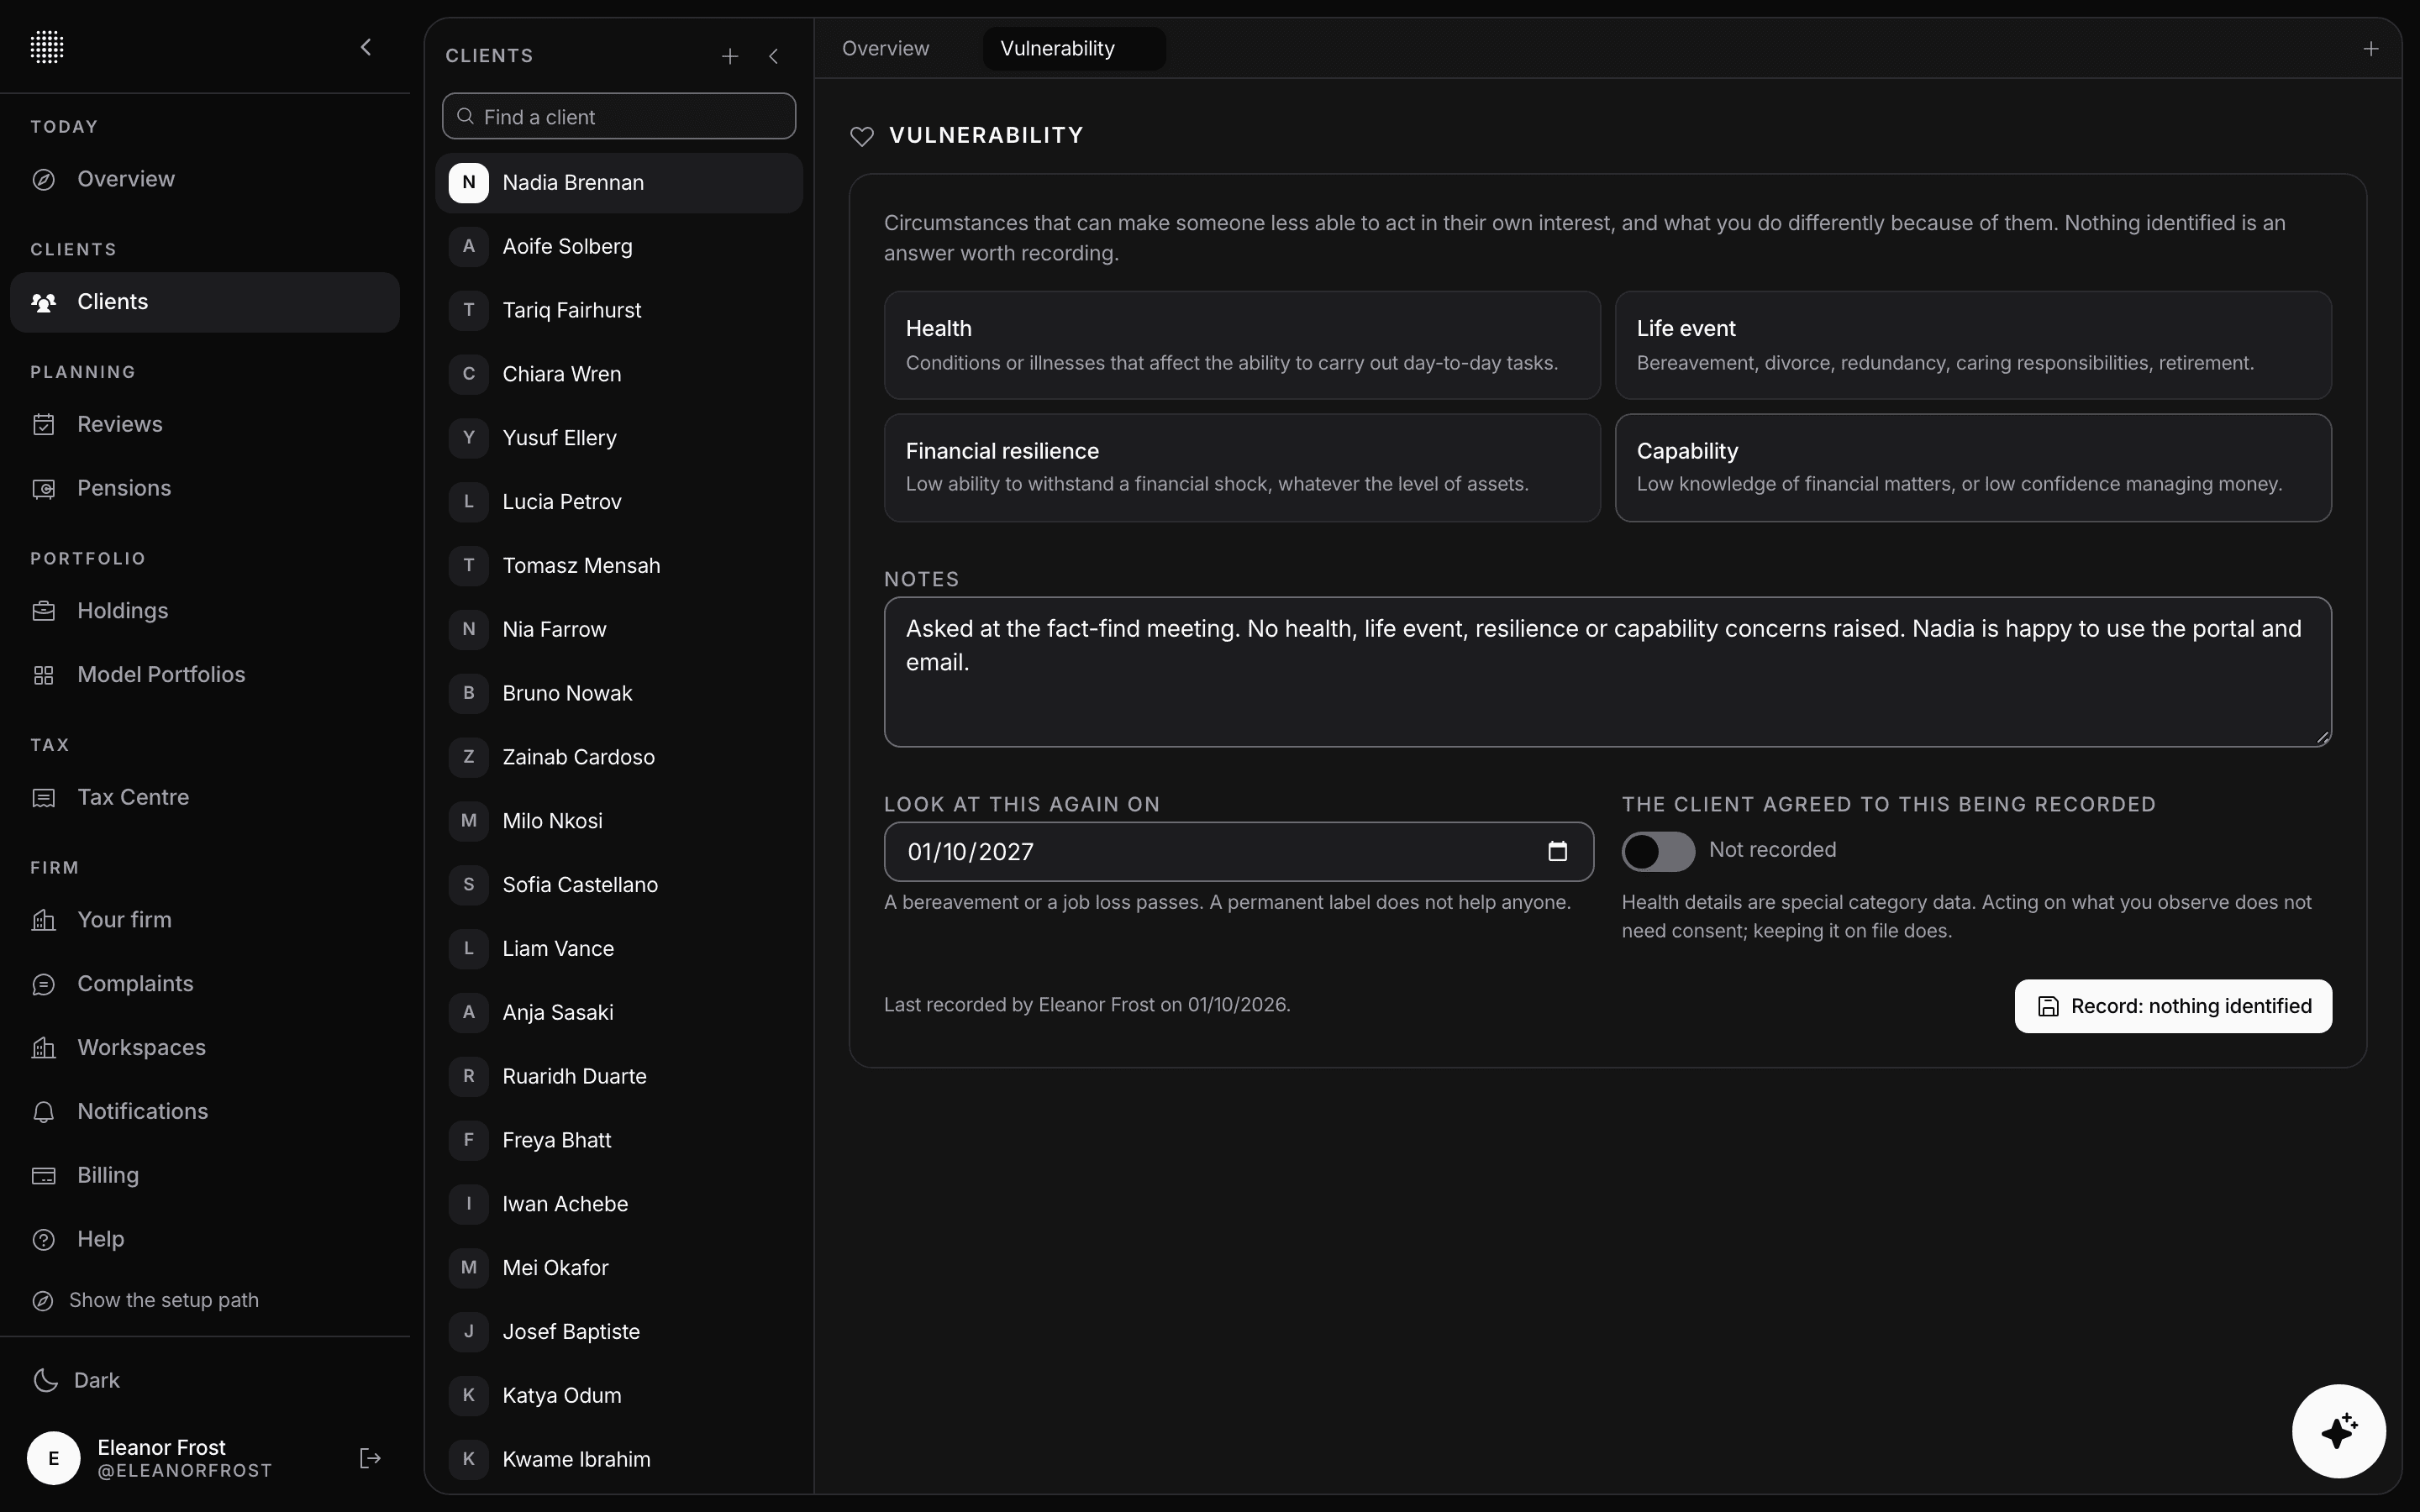The width and height of the screenshot is (2420, 1512).
Task: Click Record: nothing identified button
Action: pyautogui.click(x=2173, y=1006)
